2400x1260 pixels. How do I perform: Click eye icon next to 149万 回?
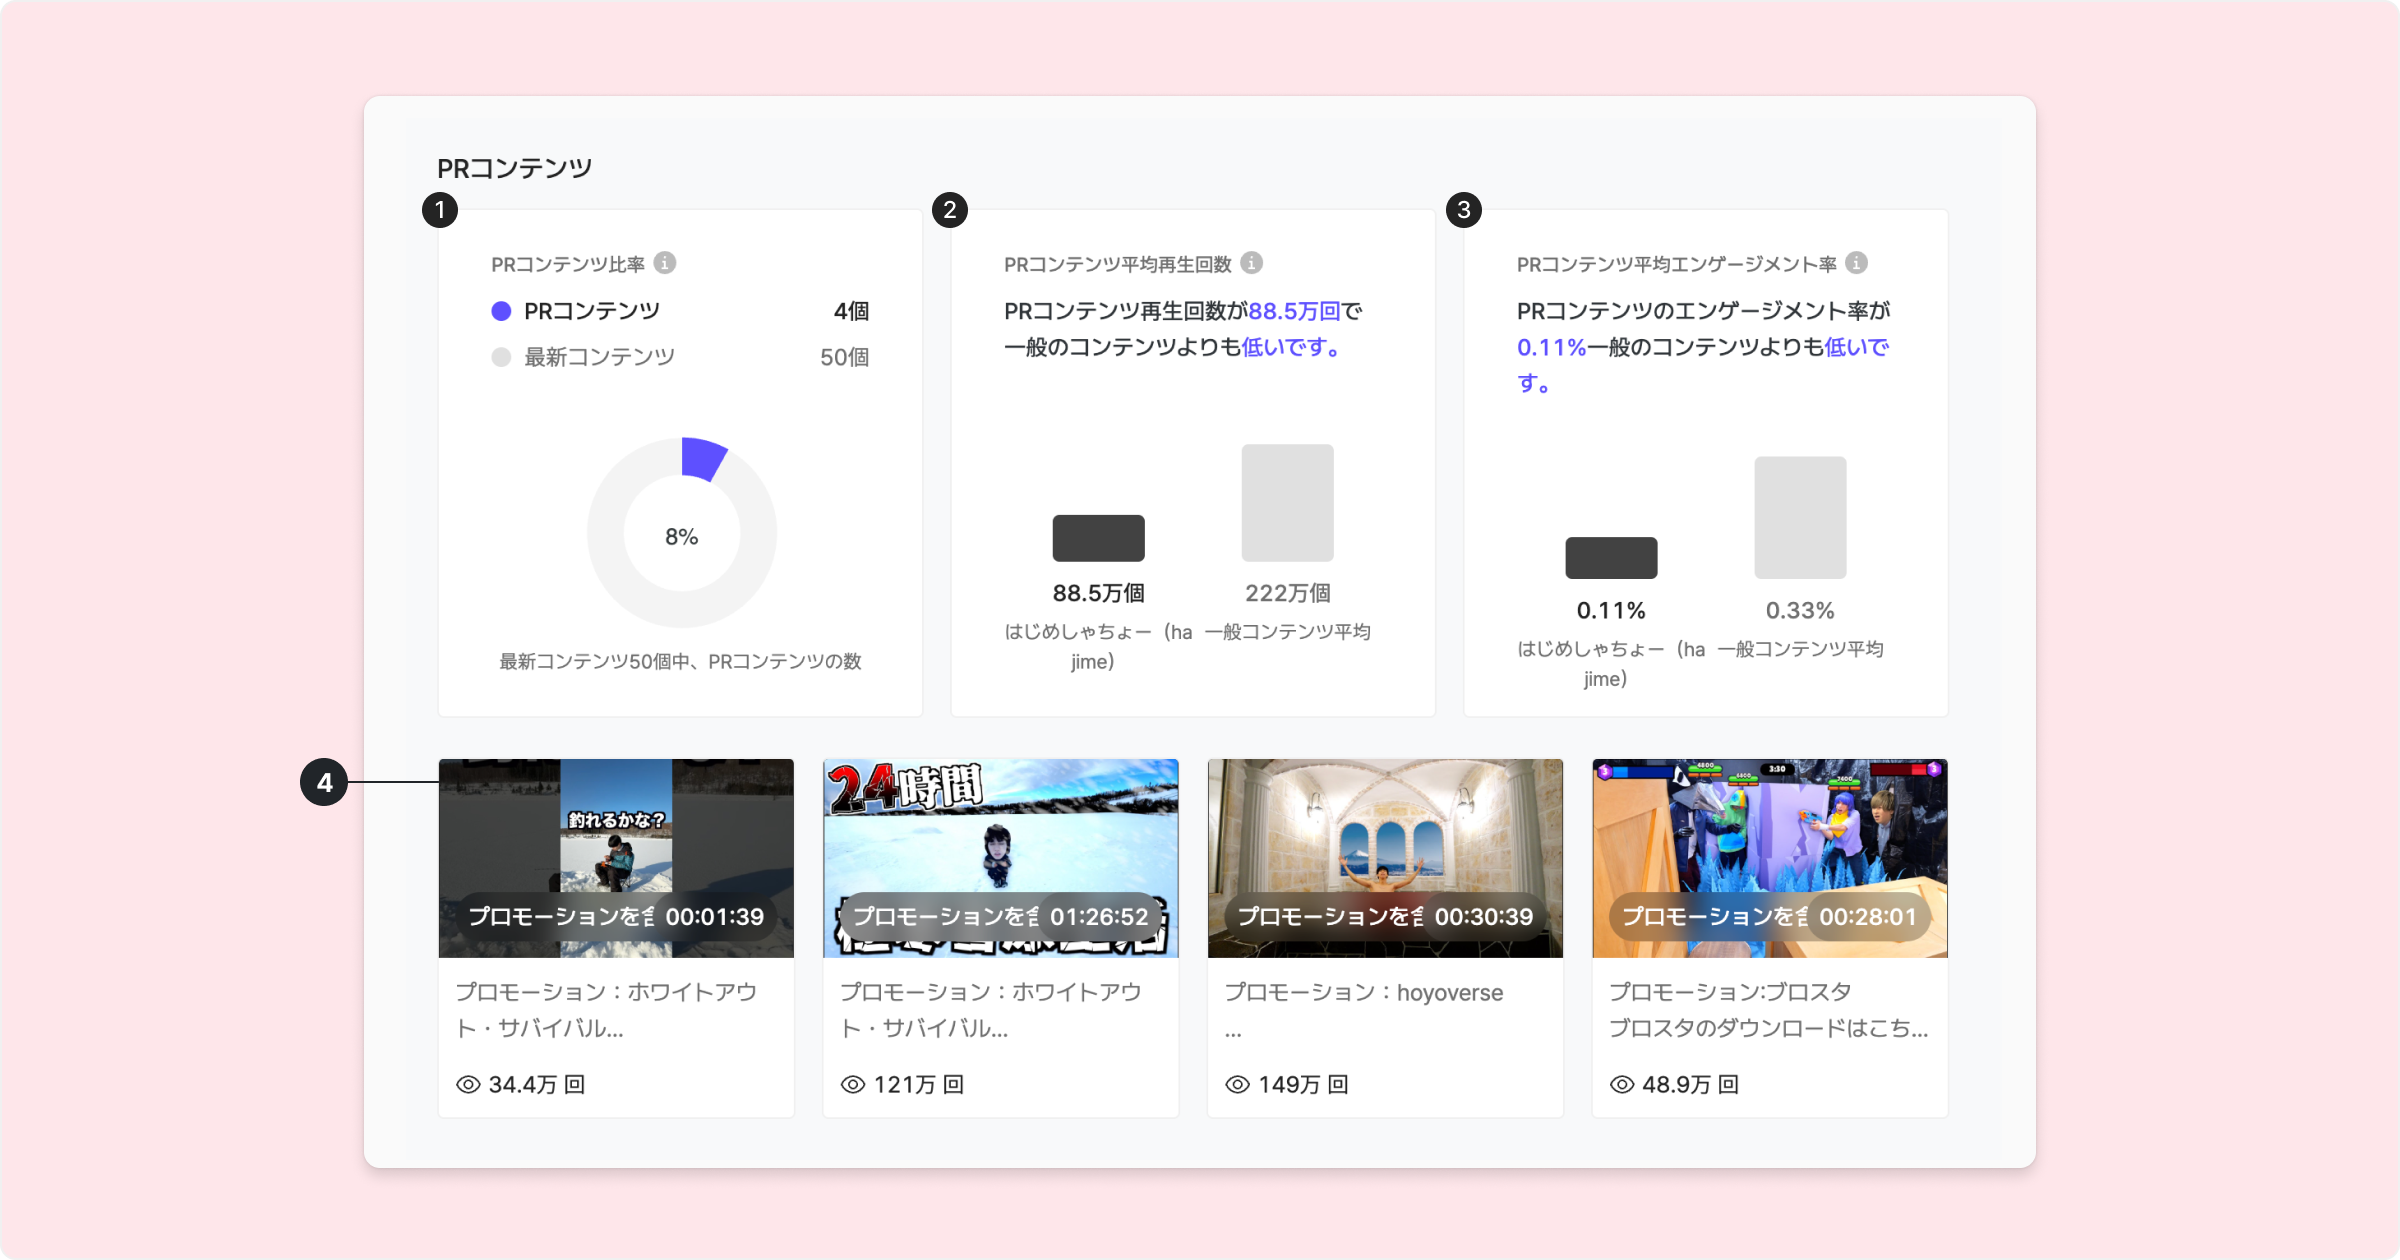pyautogui.click(x=1237, y=1085)
